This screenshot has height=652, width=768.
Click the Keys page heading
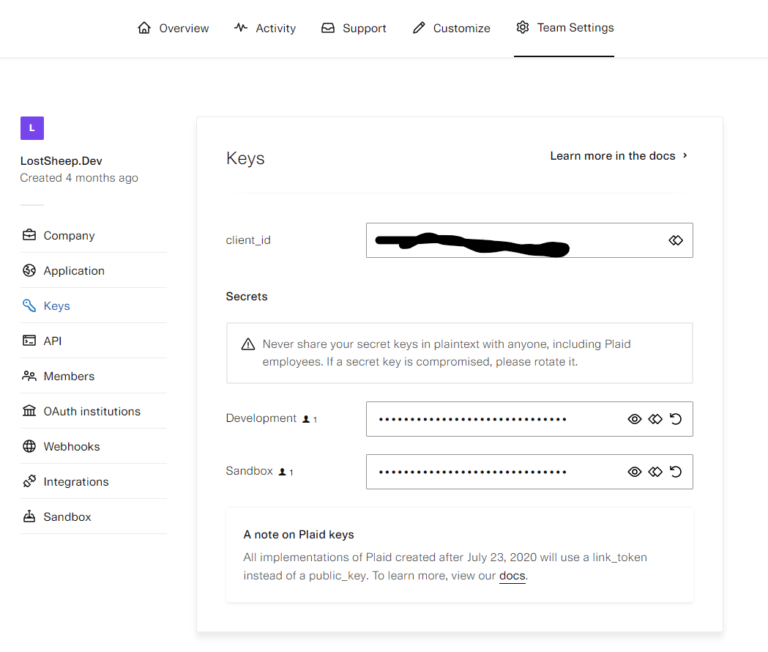(x=245, y=158)
